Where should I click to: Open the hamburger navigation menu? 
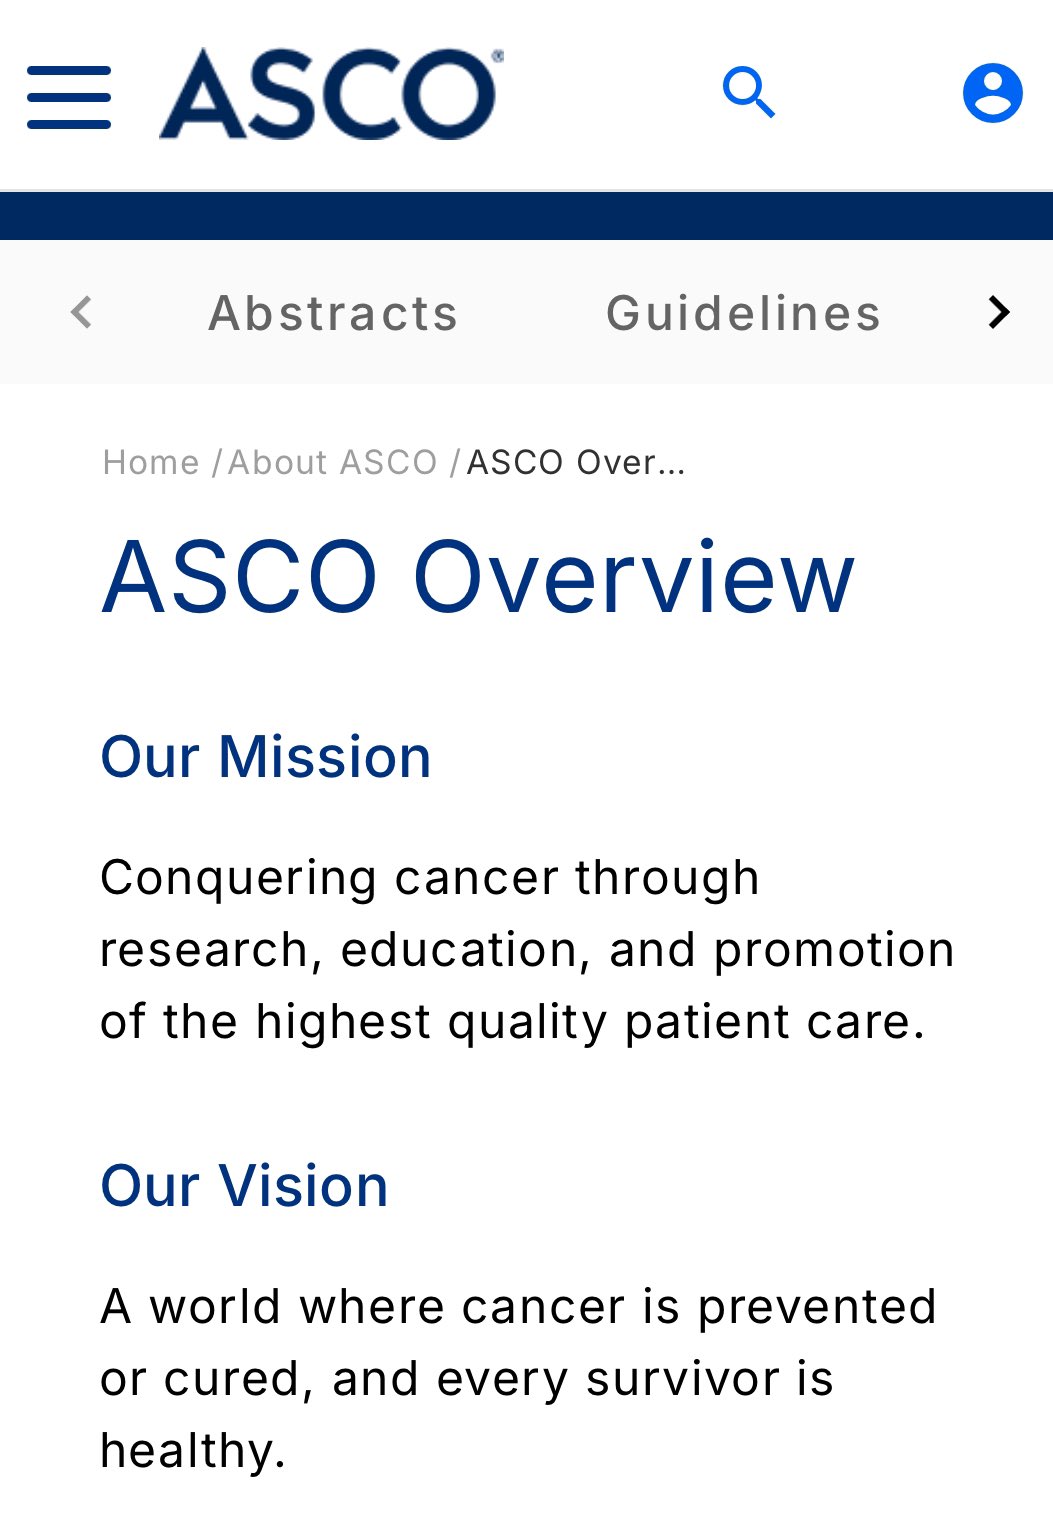click(x=68, y=97)
